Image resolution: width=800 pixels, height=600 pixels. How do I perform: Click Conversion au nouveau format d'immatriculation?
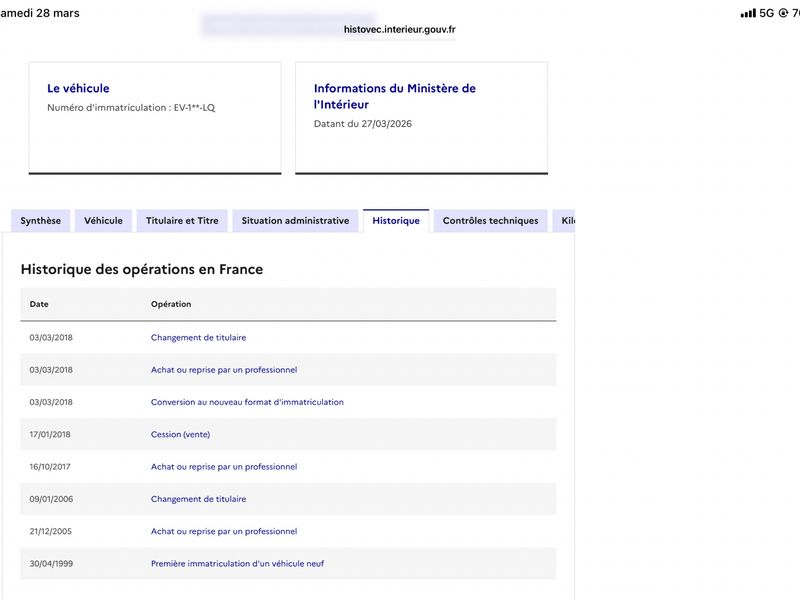pos(247,402)
